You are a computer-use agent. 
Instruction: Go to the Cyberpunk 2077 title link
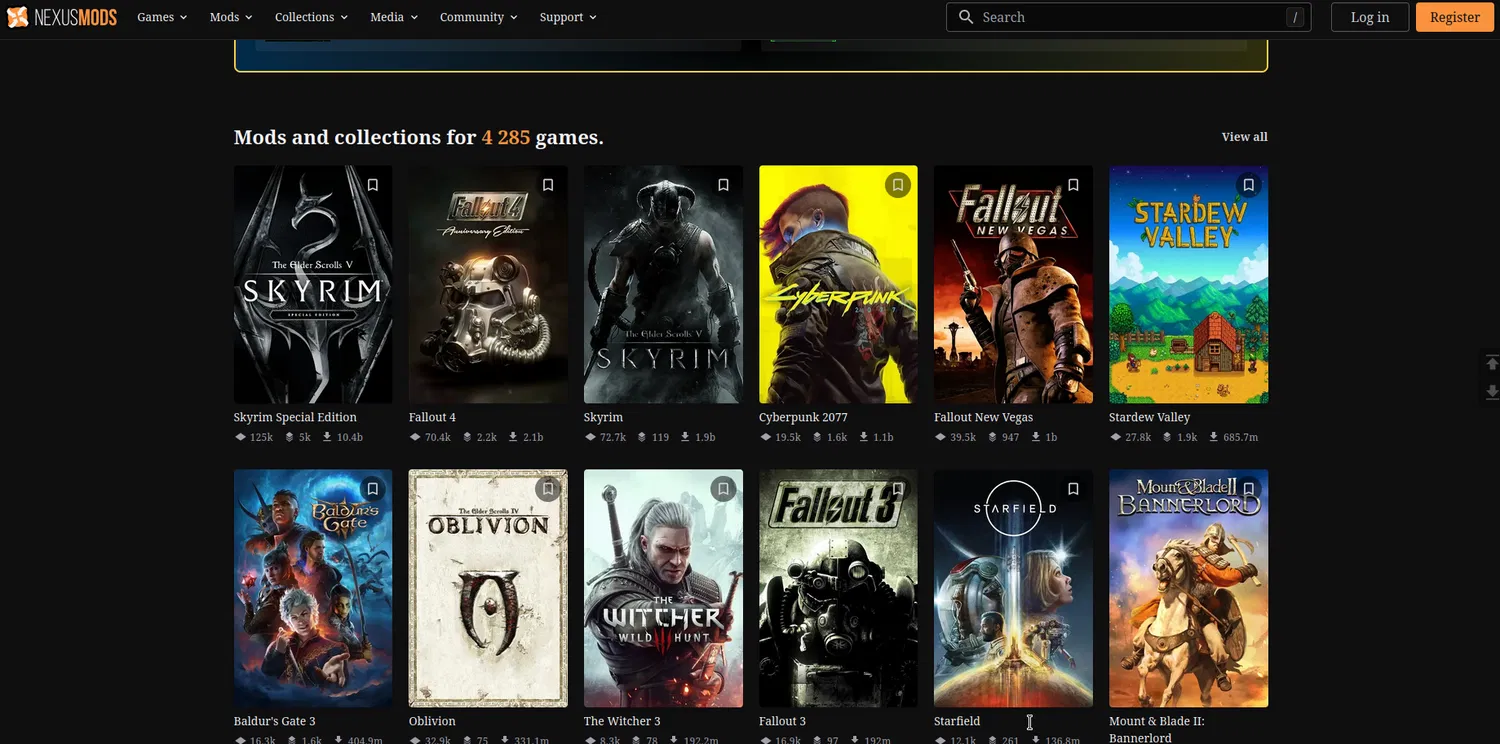[803, 417]
